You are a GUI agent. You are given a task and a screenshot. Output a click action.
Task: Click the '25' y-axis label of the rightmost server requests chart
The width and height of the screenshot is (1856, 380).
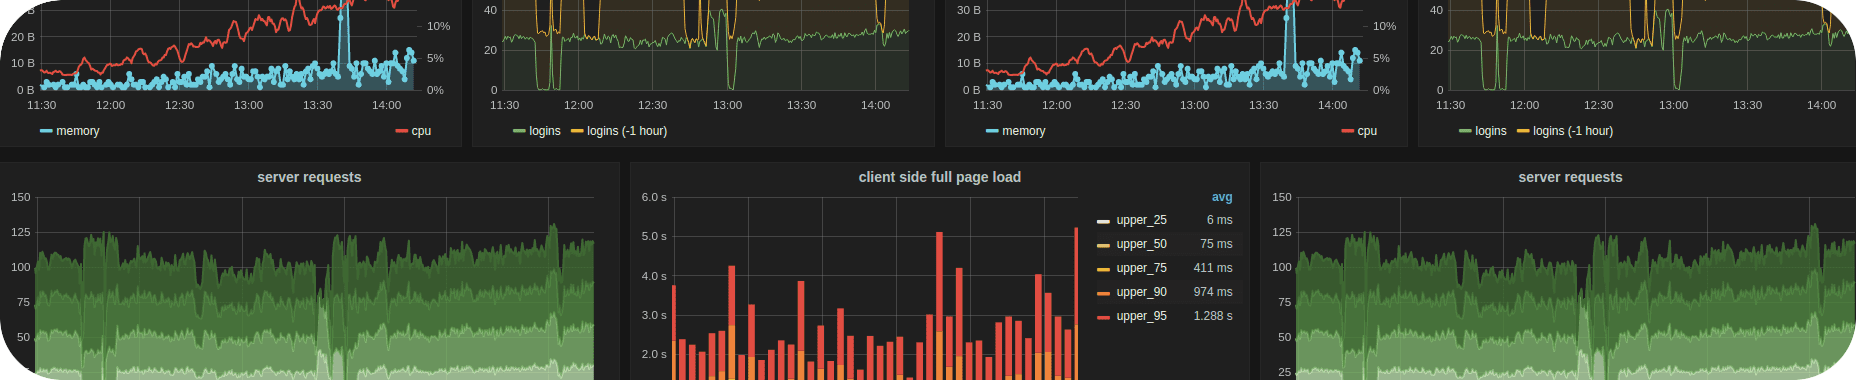coord(1285,372)
